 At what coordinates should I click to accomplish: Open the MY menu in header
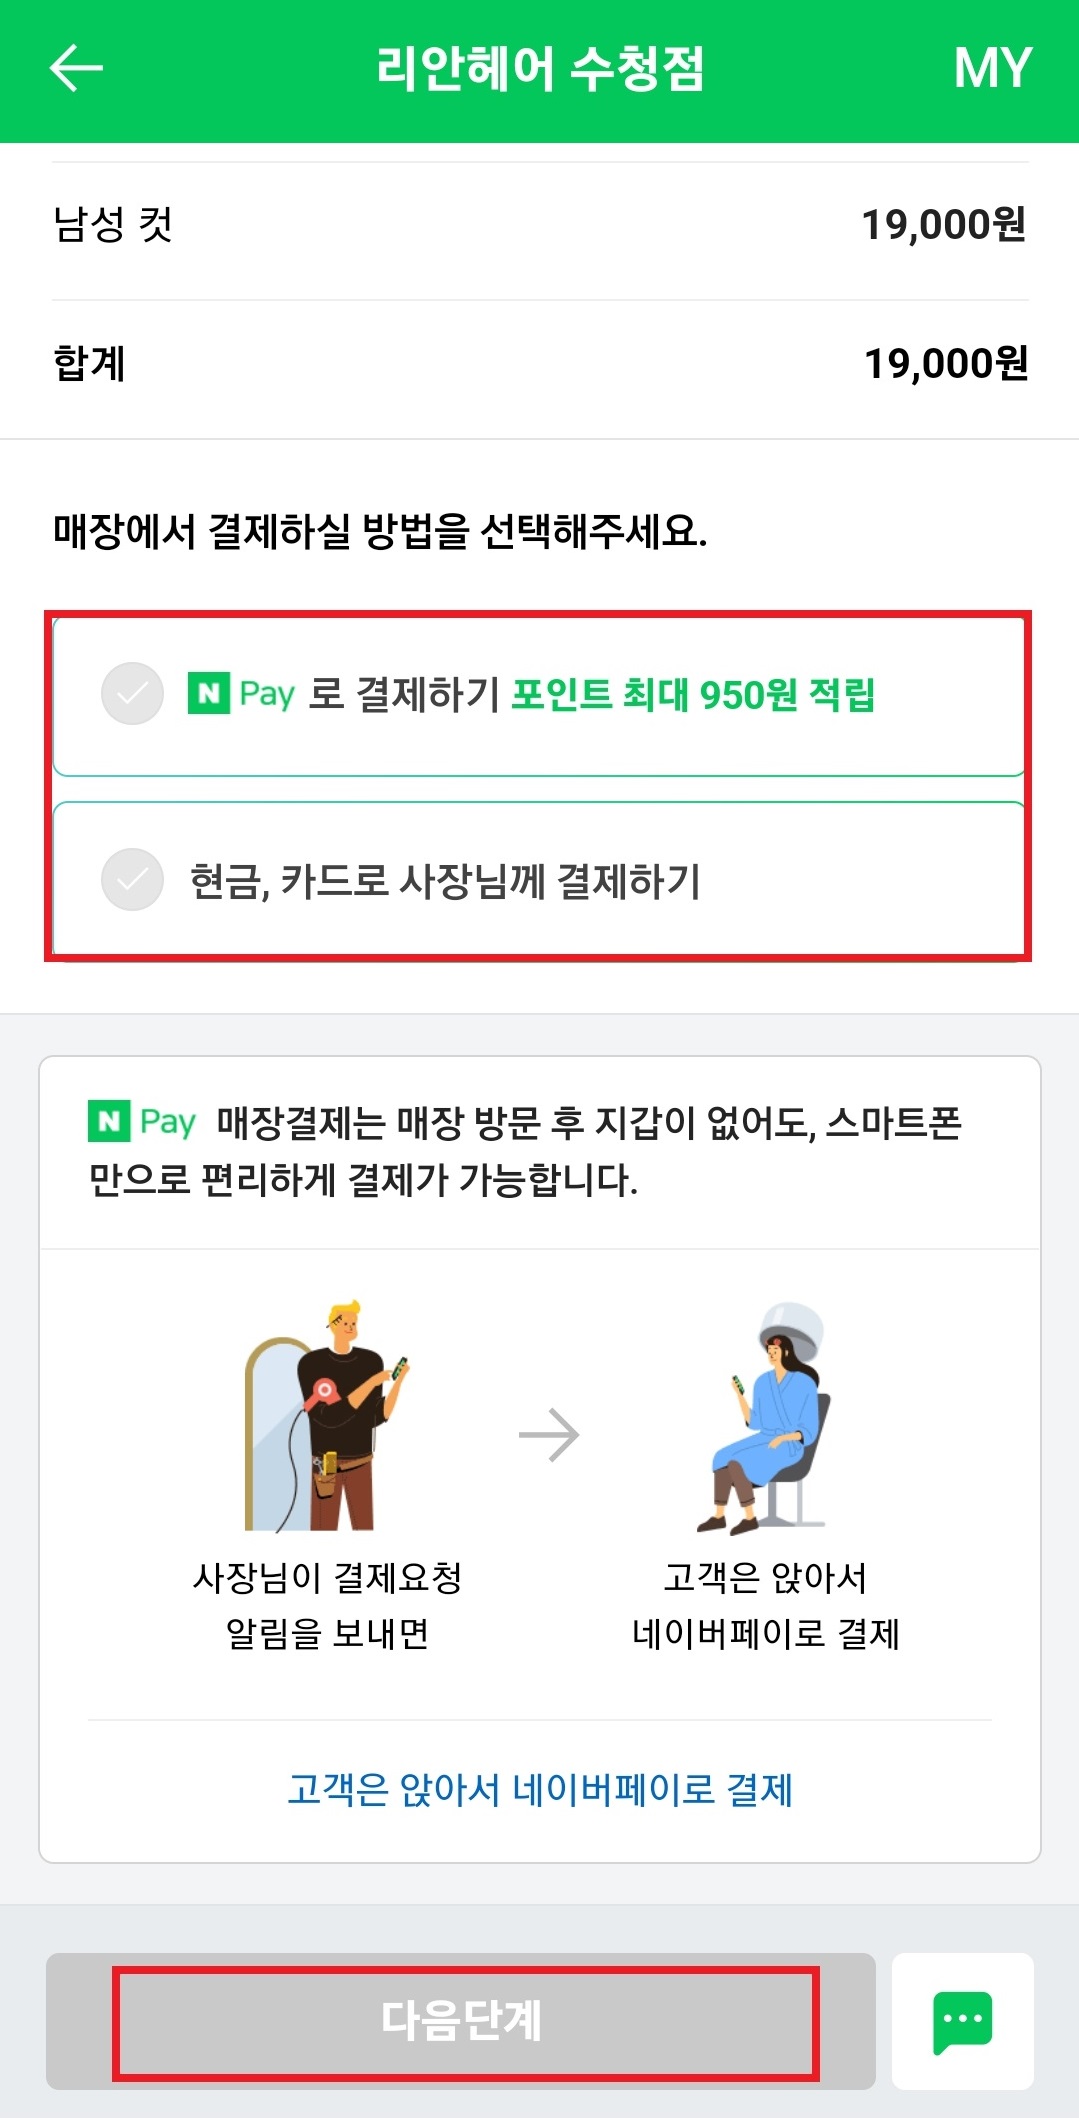pos(991,68)
